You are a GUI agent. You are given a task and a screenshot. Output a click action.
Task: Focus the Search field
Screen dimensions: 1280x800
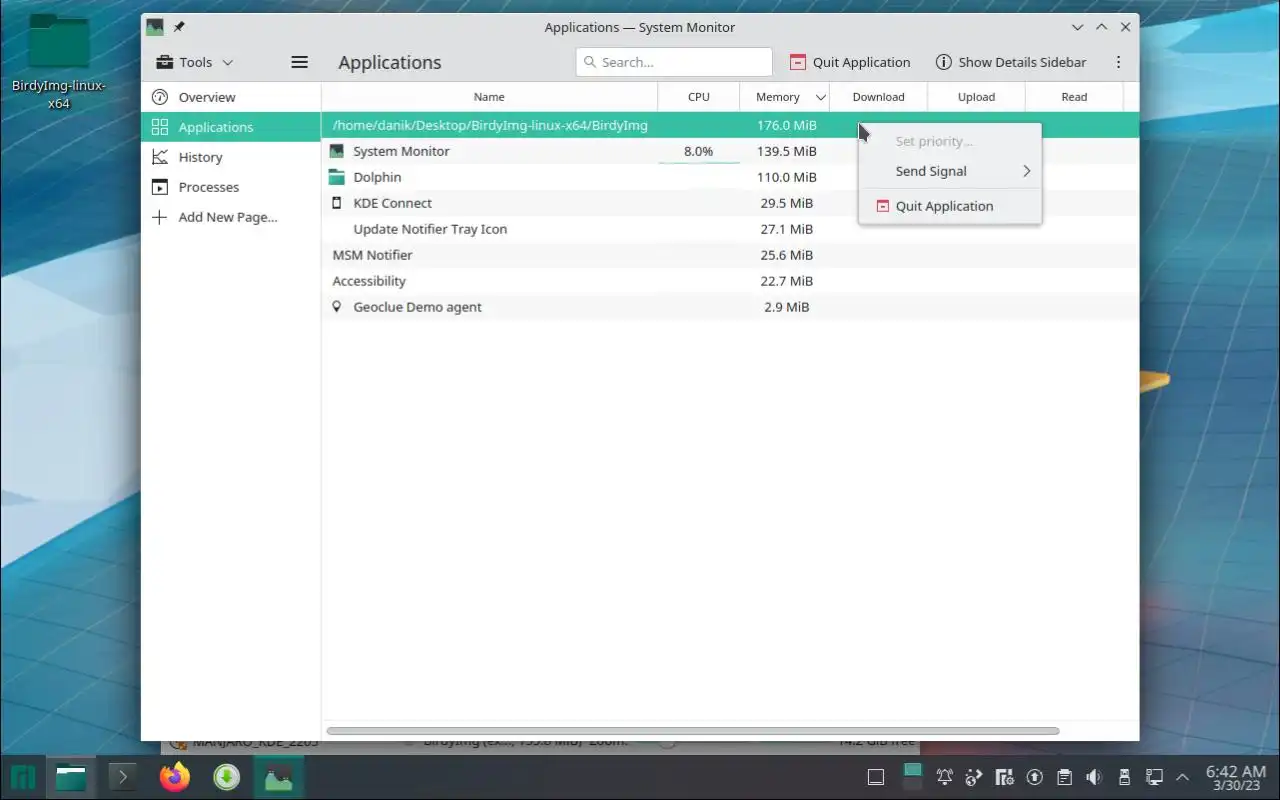[x=674, y=62]
